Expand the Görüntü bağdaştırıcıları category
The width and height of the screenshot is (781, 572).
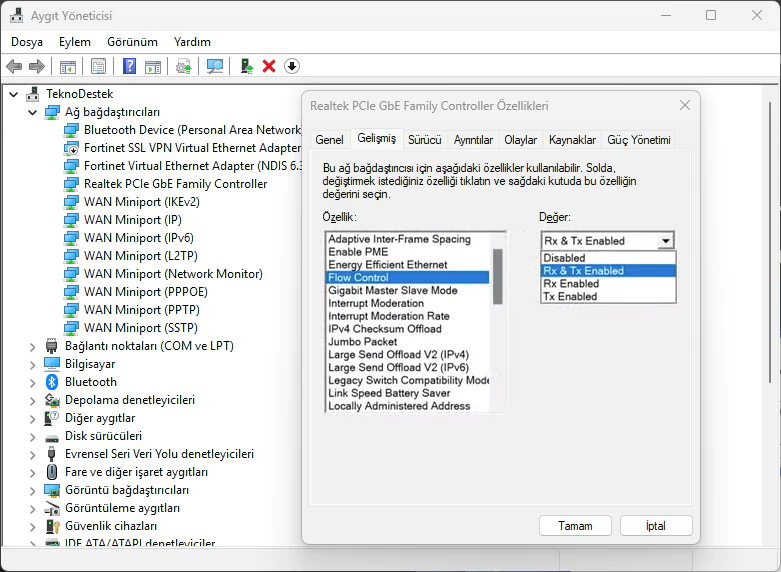(x=33, y=490)
